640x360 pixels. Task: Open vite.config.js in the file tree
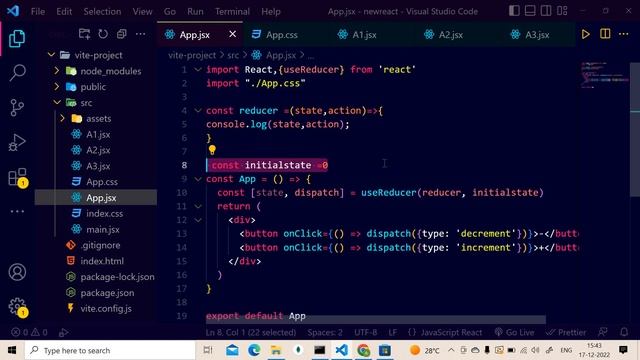pyautogui.click(x=106, y=309)
